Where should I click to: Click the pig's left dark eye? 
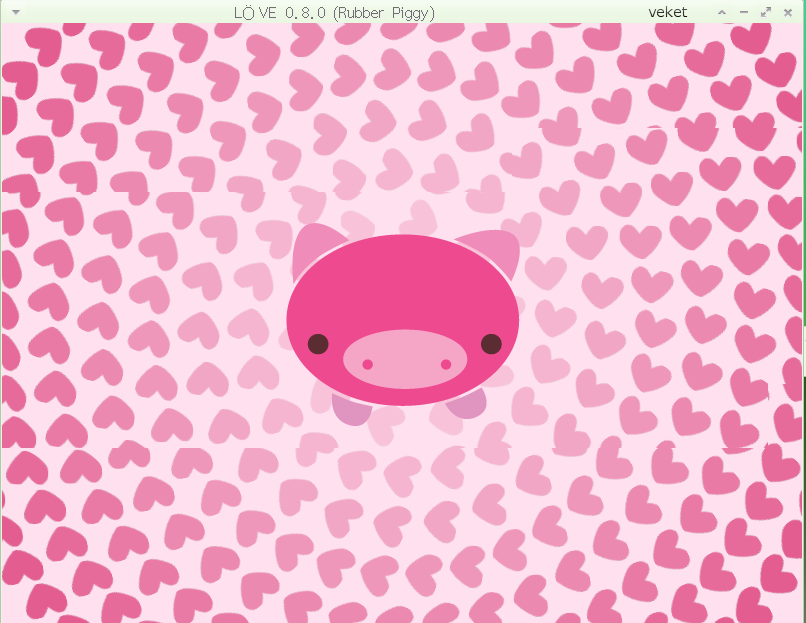[x=318, y=344]
